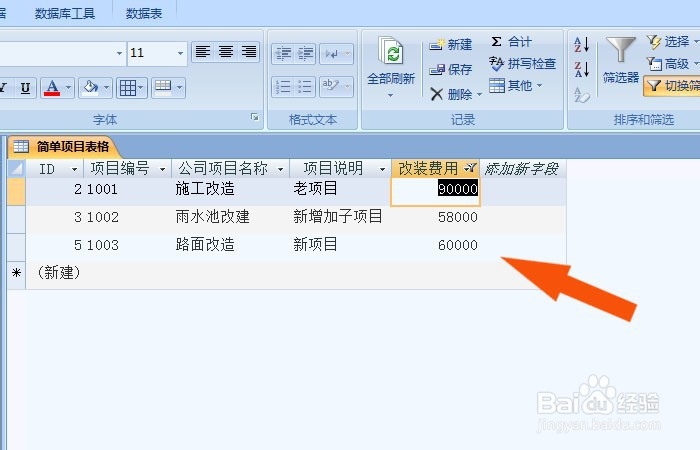Select row selector for record 1003

(x=17, y=247)
